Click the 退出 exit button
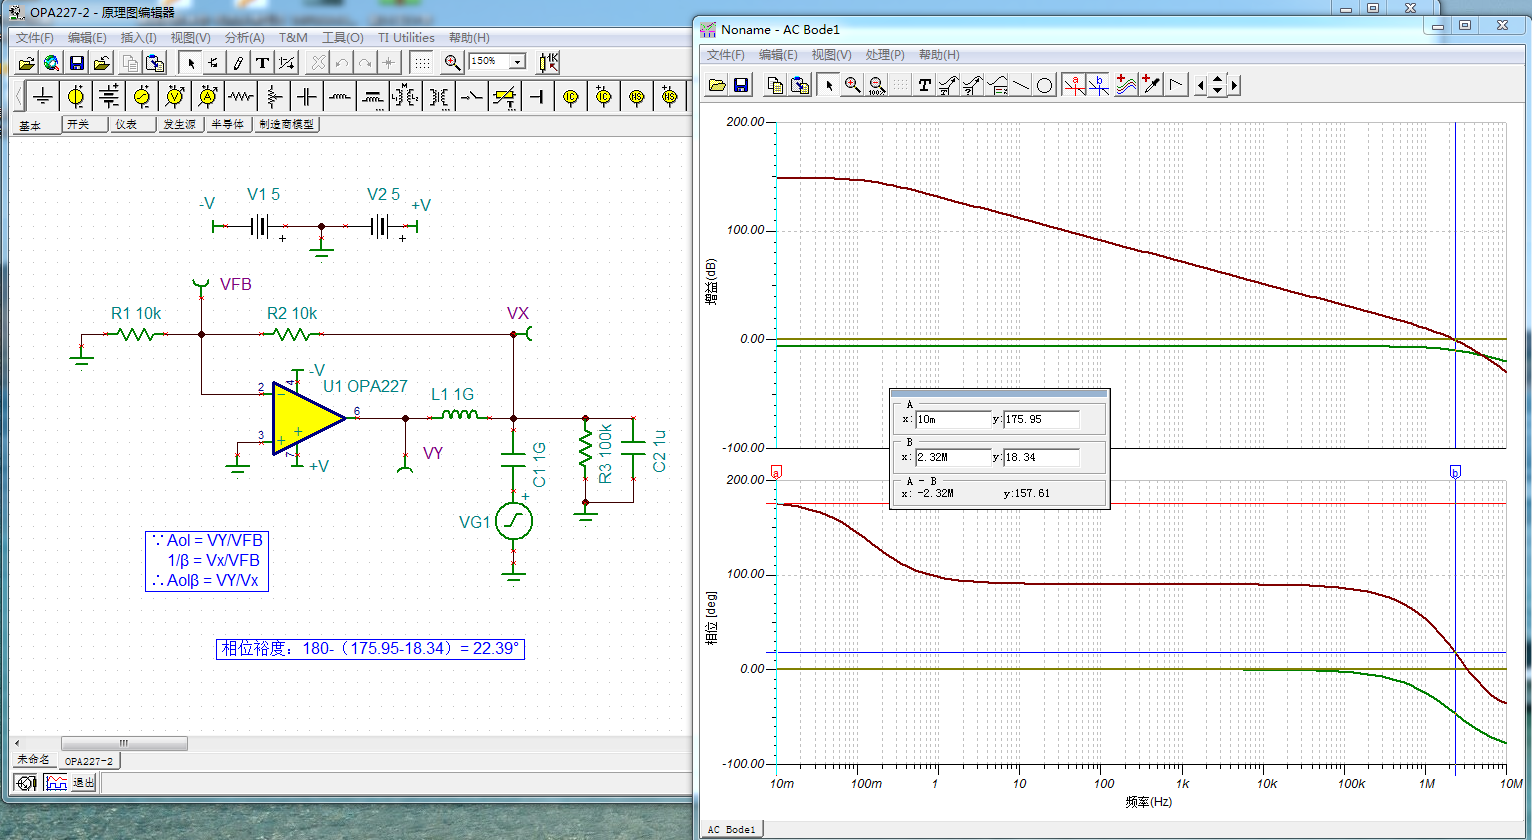Viewport: 1532px width, 840px height. click(x=84, y=783)
